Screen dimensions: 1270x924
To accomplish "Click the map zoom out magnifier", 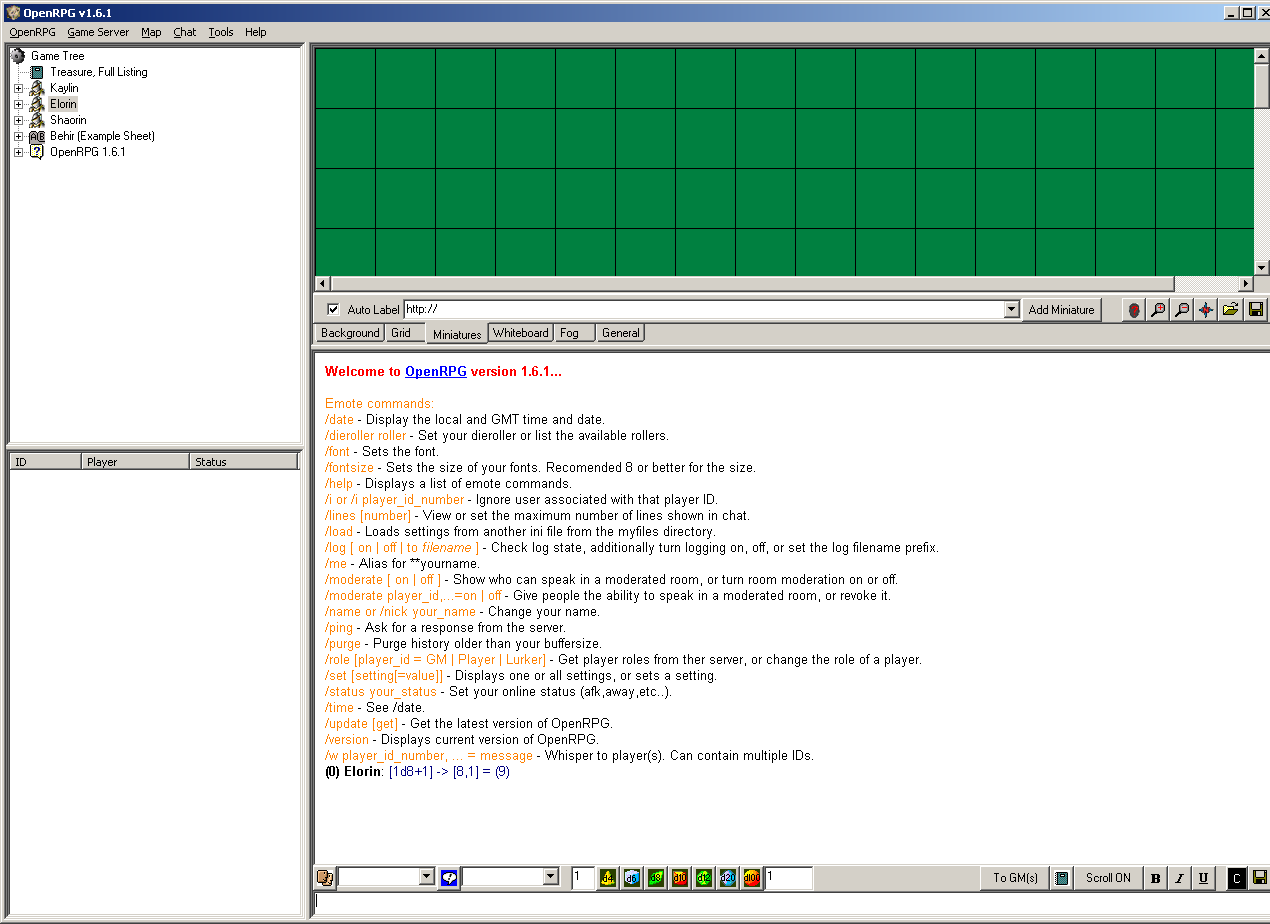I will (x=1182, y=310).
